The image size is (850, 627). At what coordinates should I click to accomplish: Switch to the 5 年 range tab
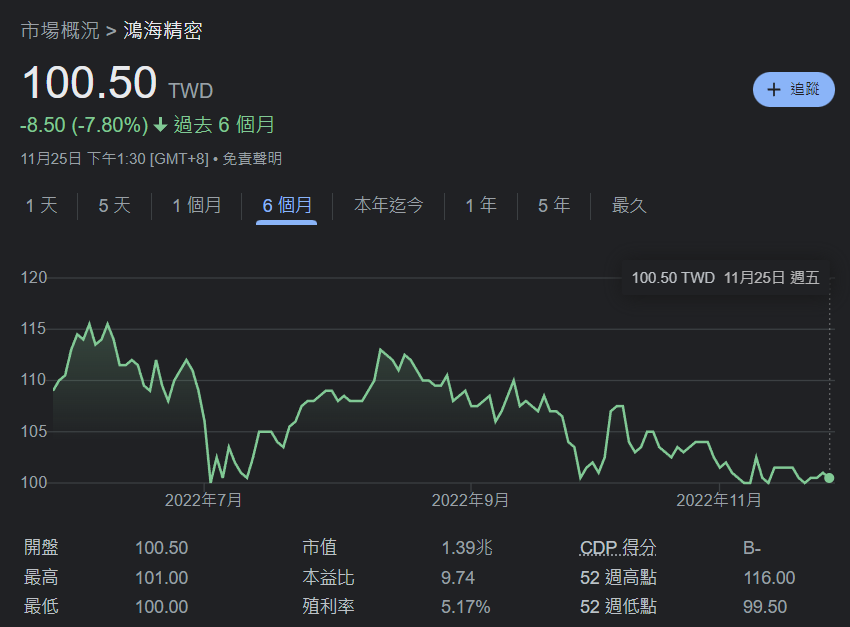(x=554, y=205)
